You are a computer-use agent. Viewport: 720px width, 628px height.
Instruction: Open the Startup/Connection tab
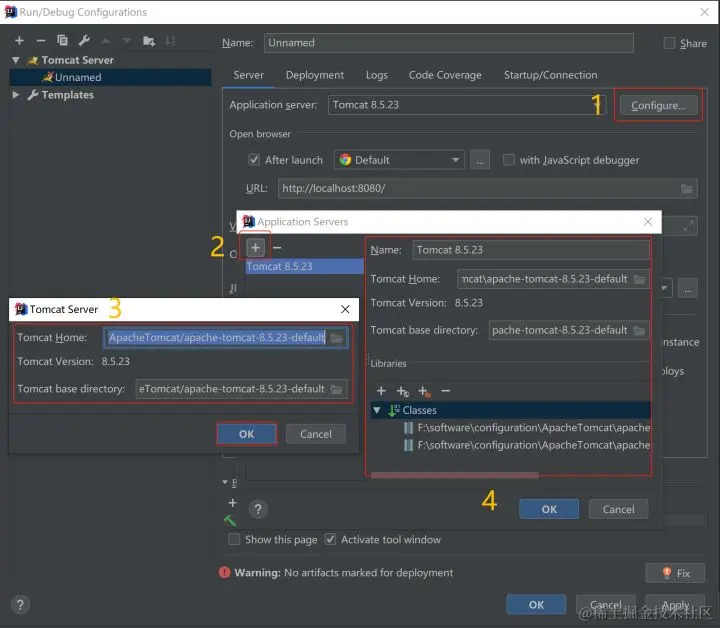click(x=551, y=75)
